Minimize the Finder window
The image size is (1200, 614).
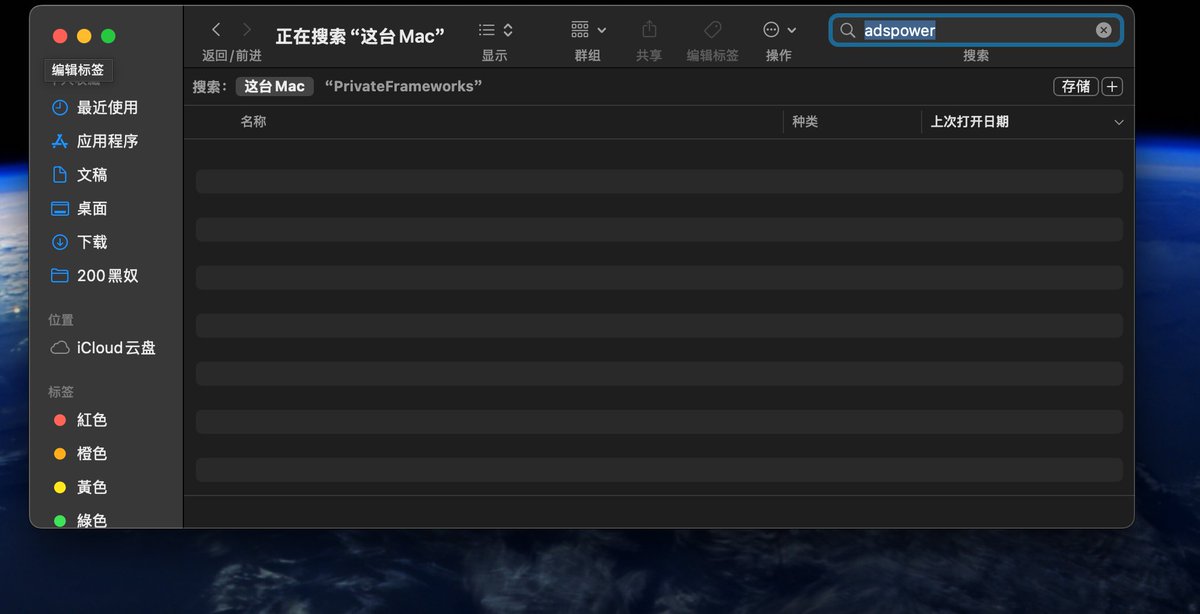point(84,36)
